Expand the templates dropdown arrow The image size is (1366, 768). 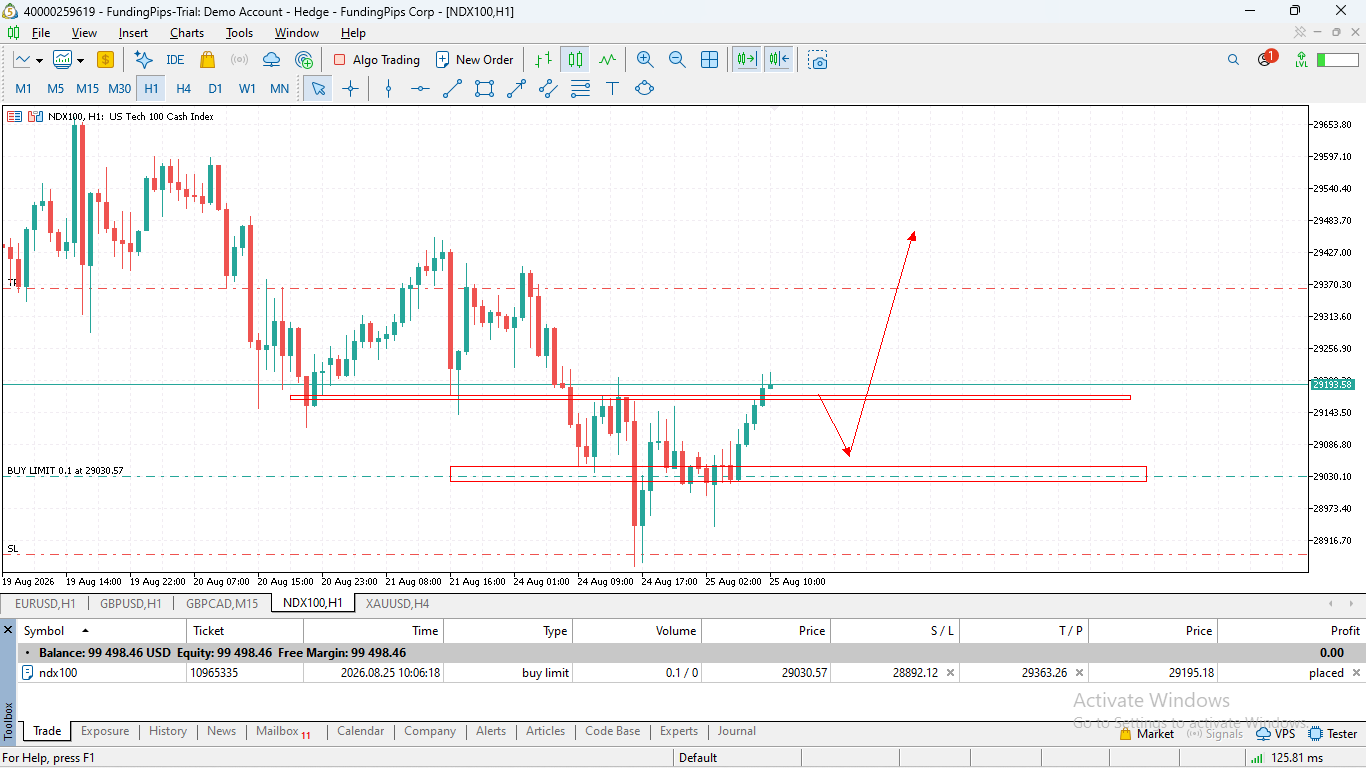(80, 60)
